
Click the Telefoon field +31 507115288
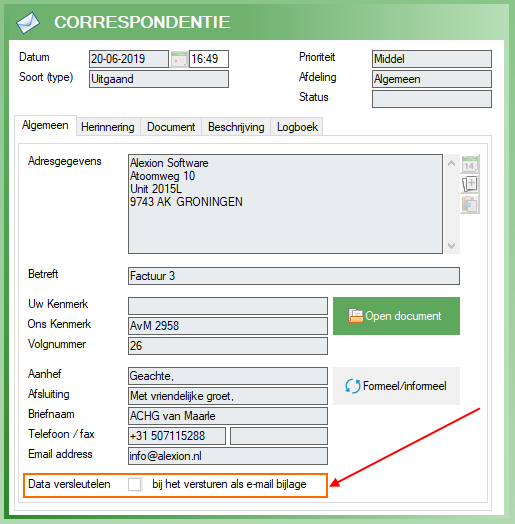[x=177, y=436]
